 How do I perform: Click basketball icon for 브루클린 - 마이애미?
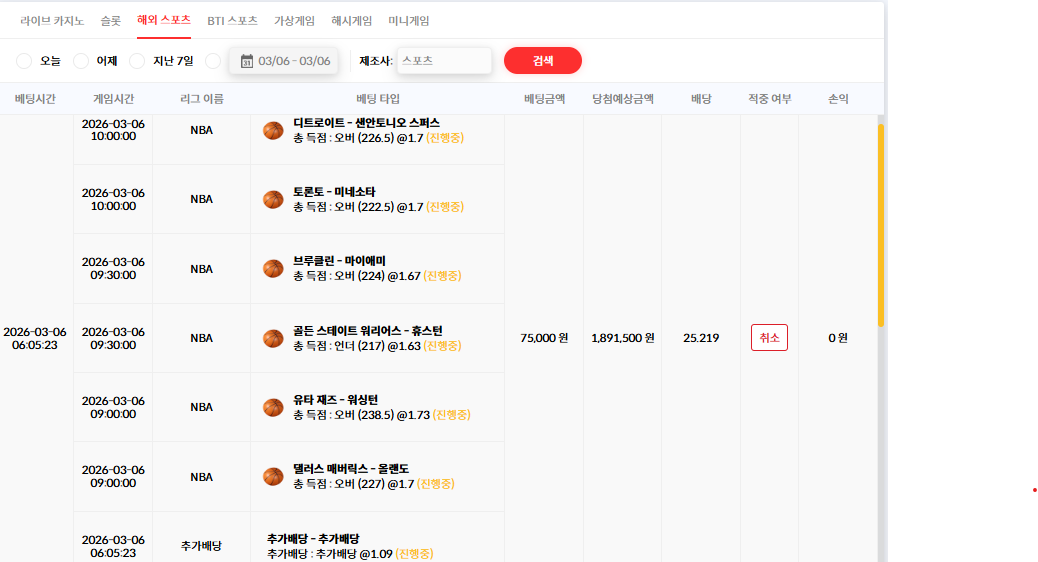(273, 269)
